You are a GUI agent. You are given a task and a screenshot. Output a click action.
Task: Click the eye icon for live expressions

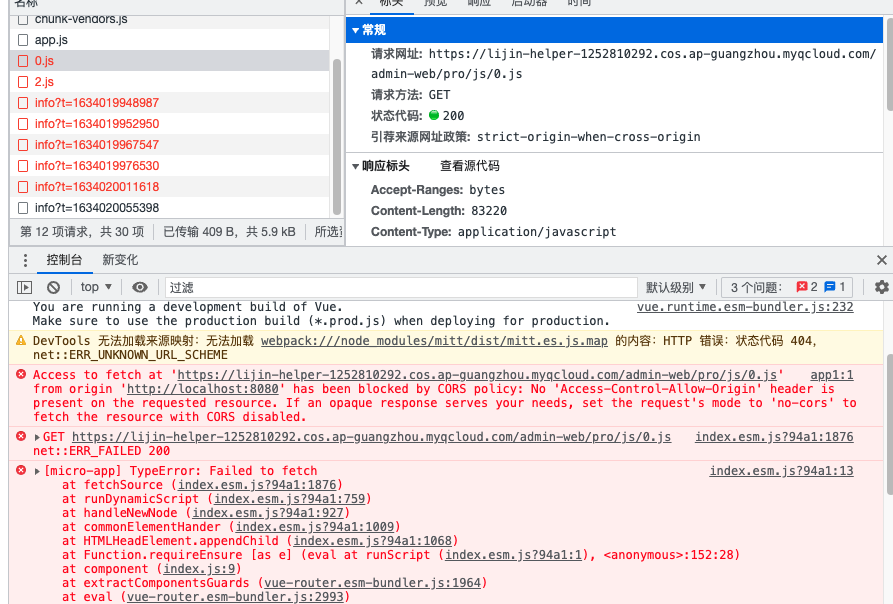pyautogui.click(x=140, y=287)
